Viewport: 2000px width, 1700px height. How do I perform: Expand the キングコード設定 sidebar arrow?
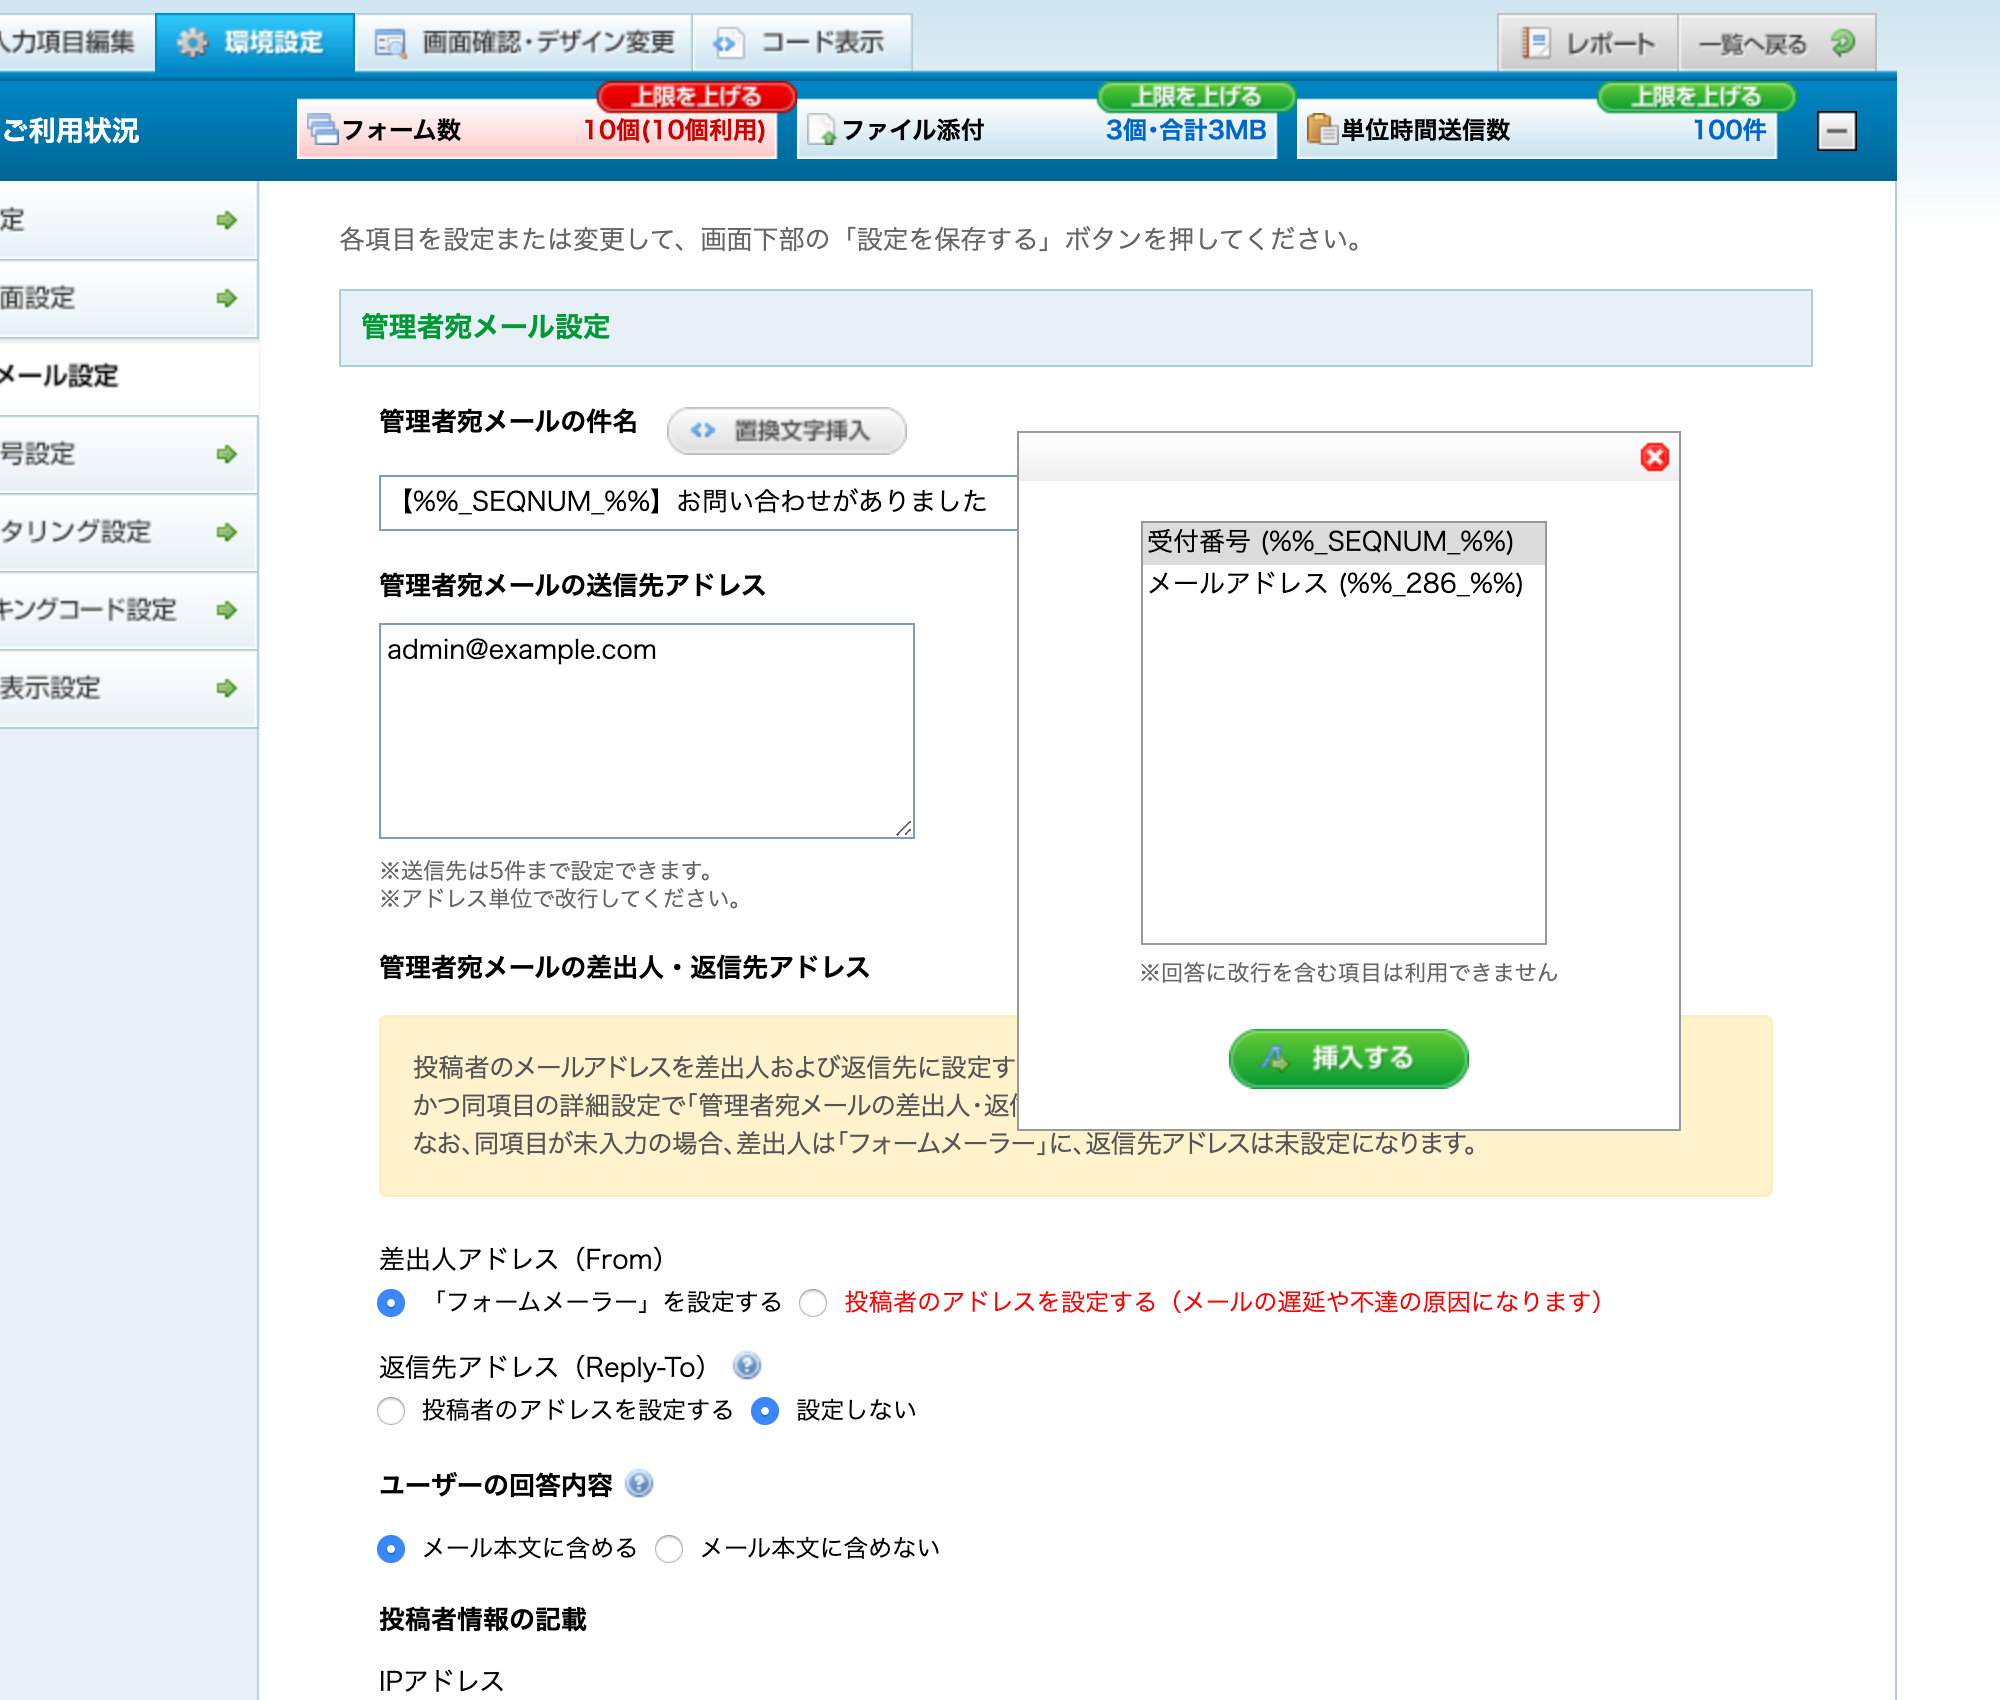click(x=227, y=610)
